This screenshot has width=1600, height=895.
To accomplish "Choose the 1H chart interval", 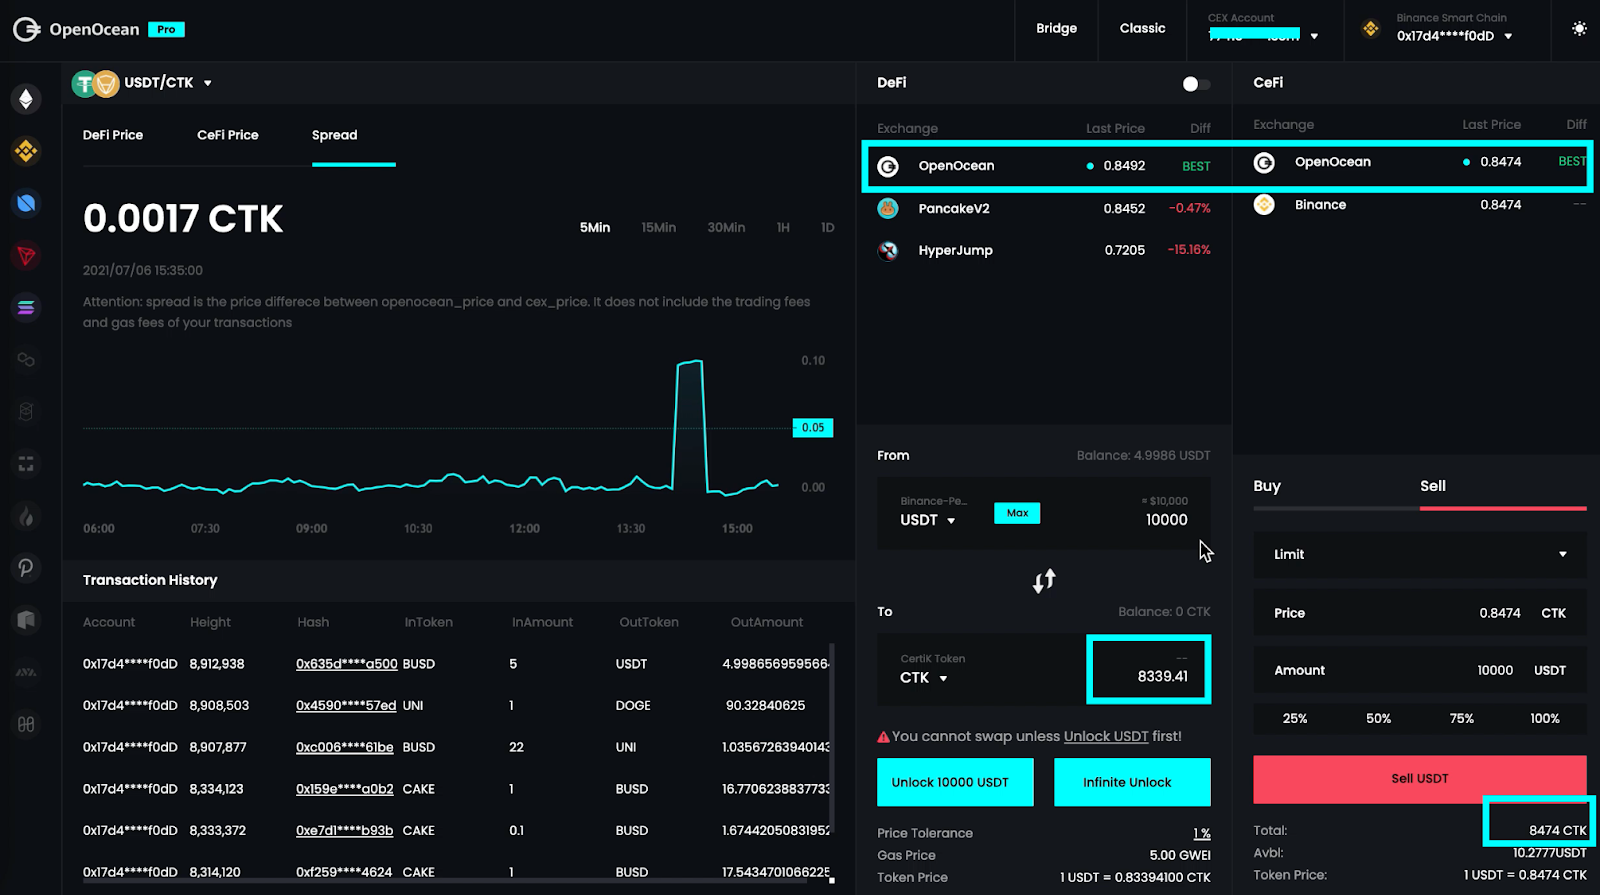I will point(783,228).
